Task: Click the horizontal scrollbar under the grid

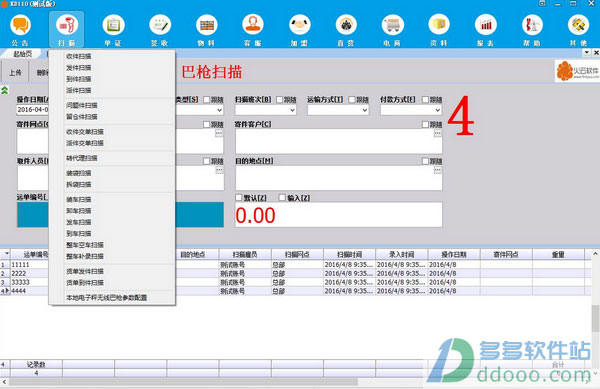Action: [x=183, y=381]
